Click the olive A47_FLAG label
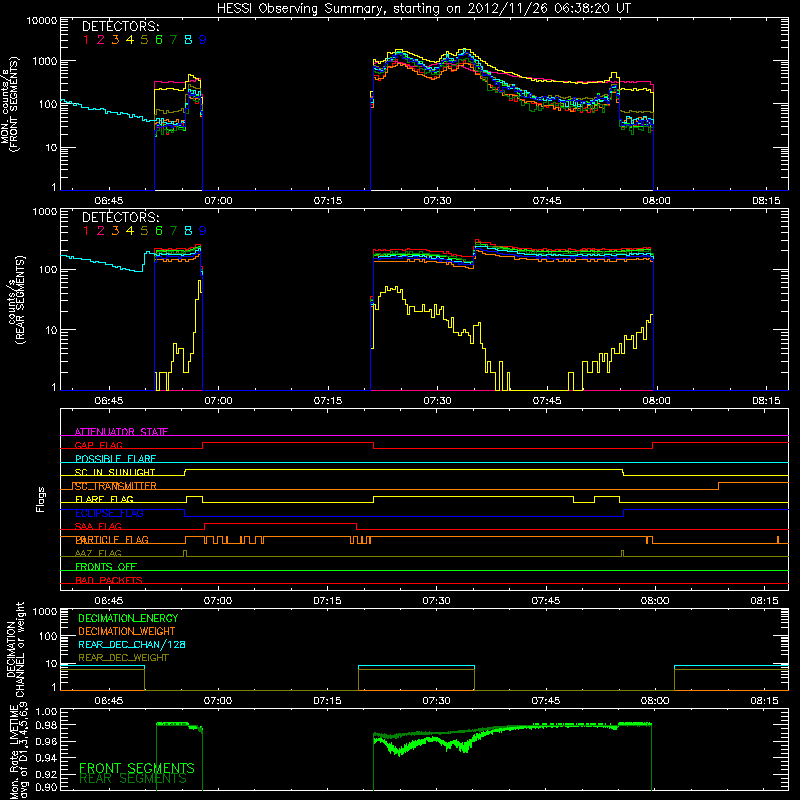The height and width of the screenshot is (800, 800). 98,553
